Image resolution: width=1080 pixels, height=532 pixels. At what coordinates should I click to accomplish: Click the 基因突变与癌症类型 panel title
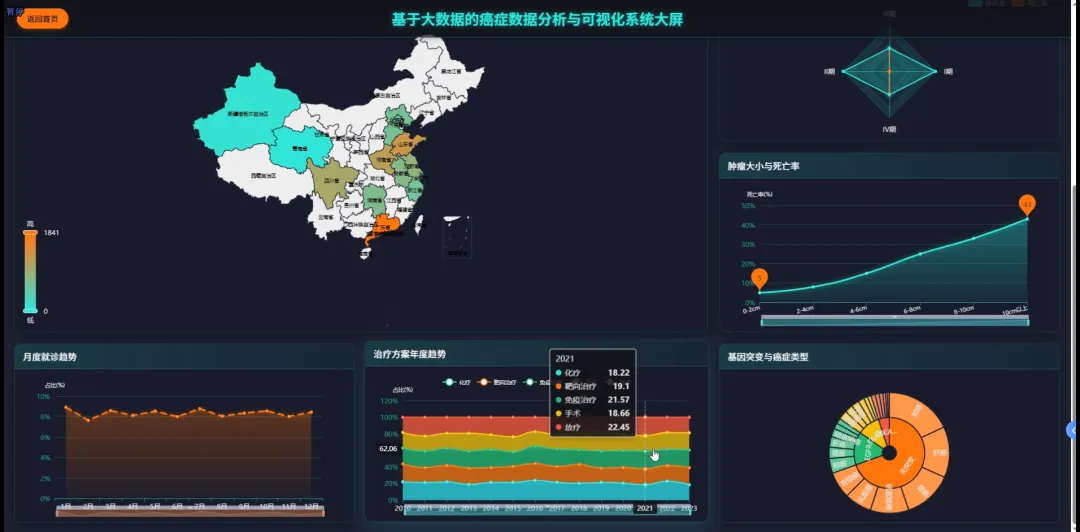pyautogui.click(x=767, y=357)
